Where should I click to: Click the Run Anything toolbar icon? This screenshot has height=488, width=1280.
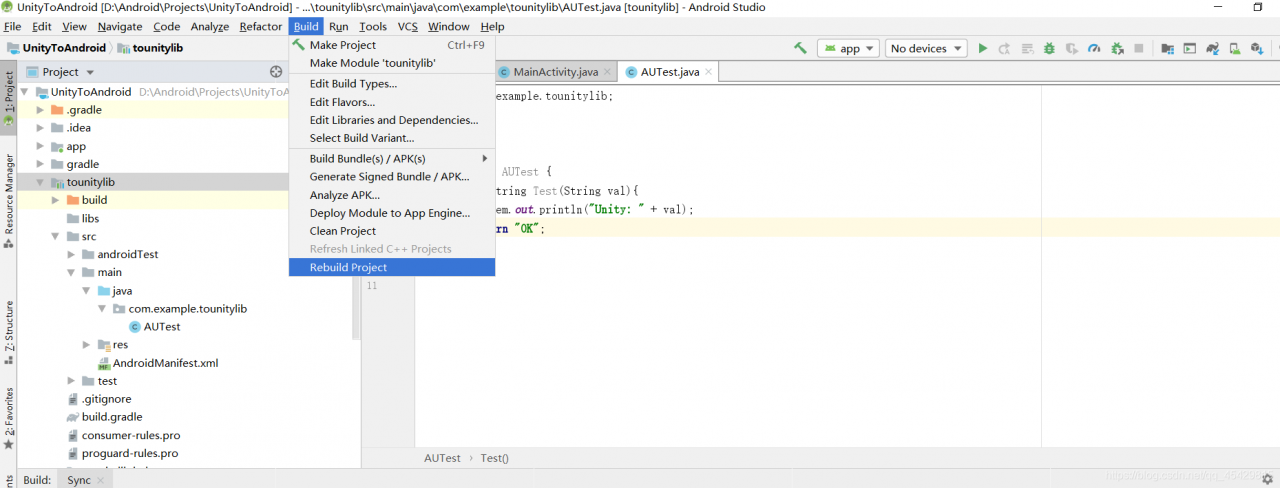click(x=1190, y=48)
